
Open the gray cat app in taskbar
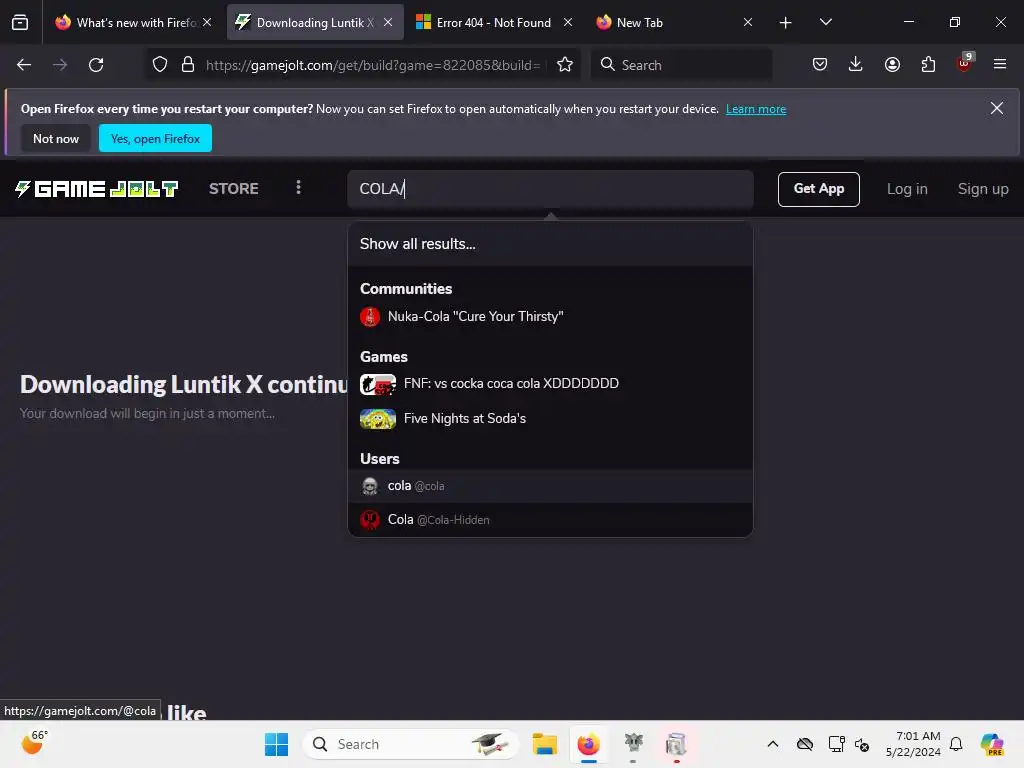[633, 744]
